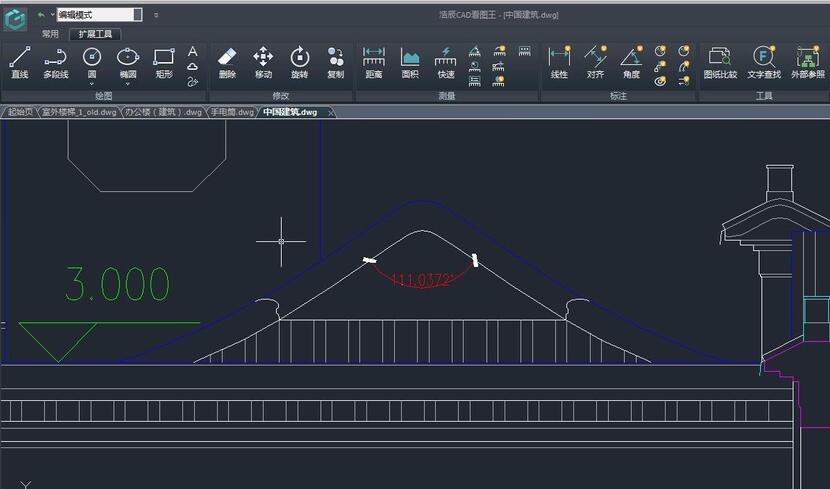Open 图纸比较 drawing compare tool
The width and height of the screenshot is (830, 489).
tap(720, 62)
